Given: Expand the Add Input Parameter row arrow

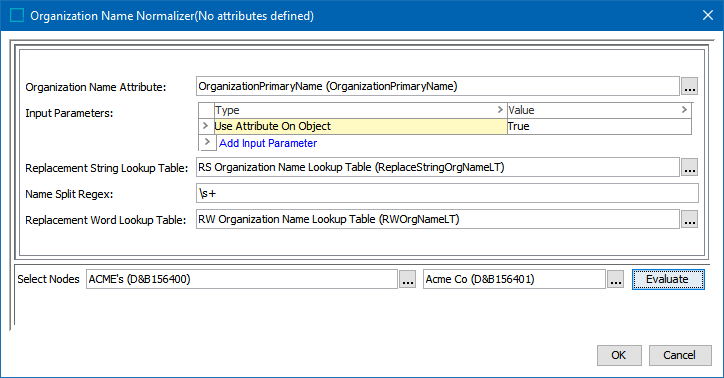Looking at the screenshot, I should (x=207, y=143).
